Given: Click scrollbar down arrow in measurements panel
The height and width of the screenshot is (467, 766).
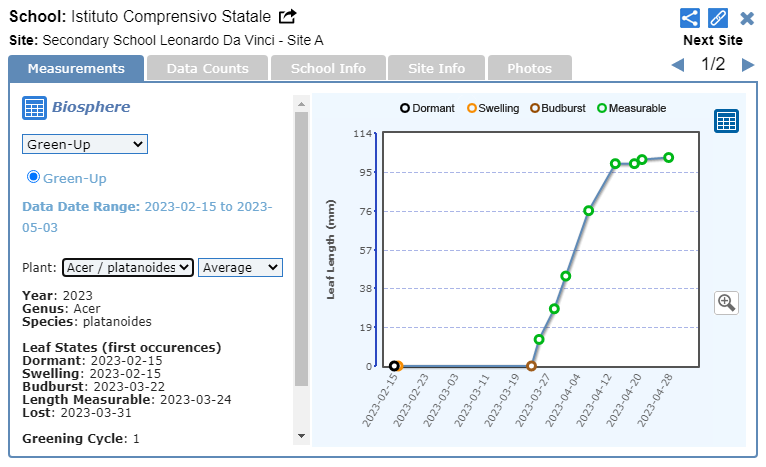Looking at the screenshot, I should 302,436.
